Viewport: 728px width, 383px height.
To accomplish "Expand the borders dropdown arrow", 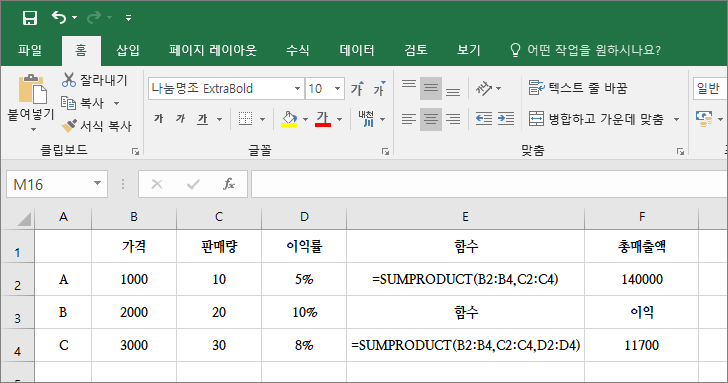I will (x=262, y=120).
